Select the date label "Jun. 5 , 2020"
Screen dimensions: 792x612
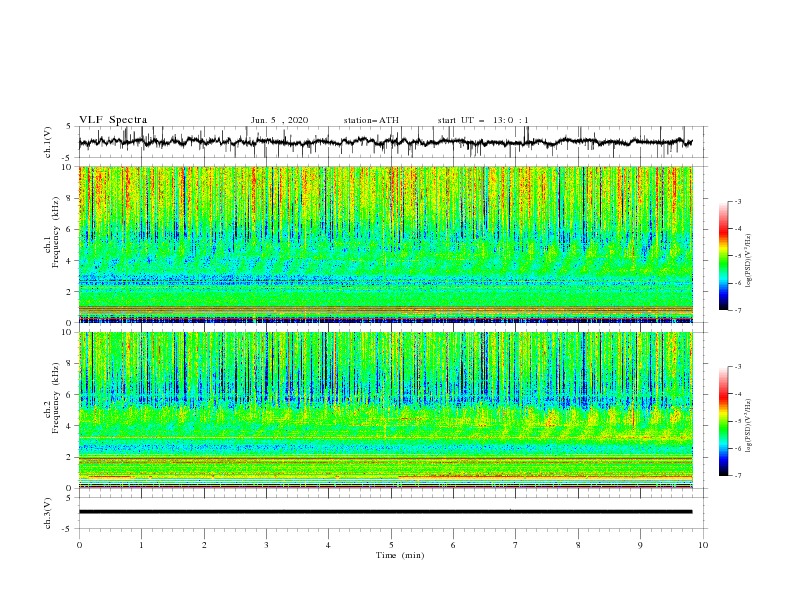[x=279, y=120]
